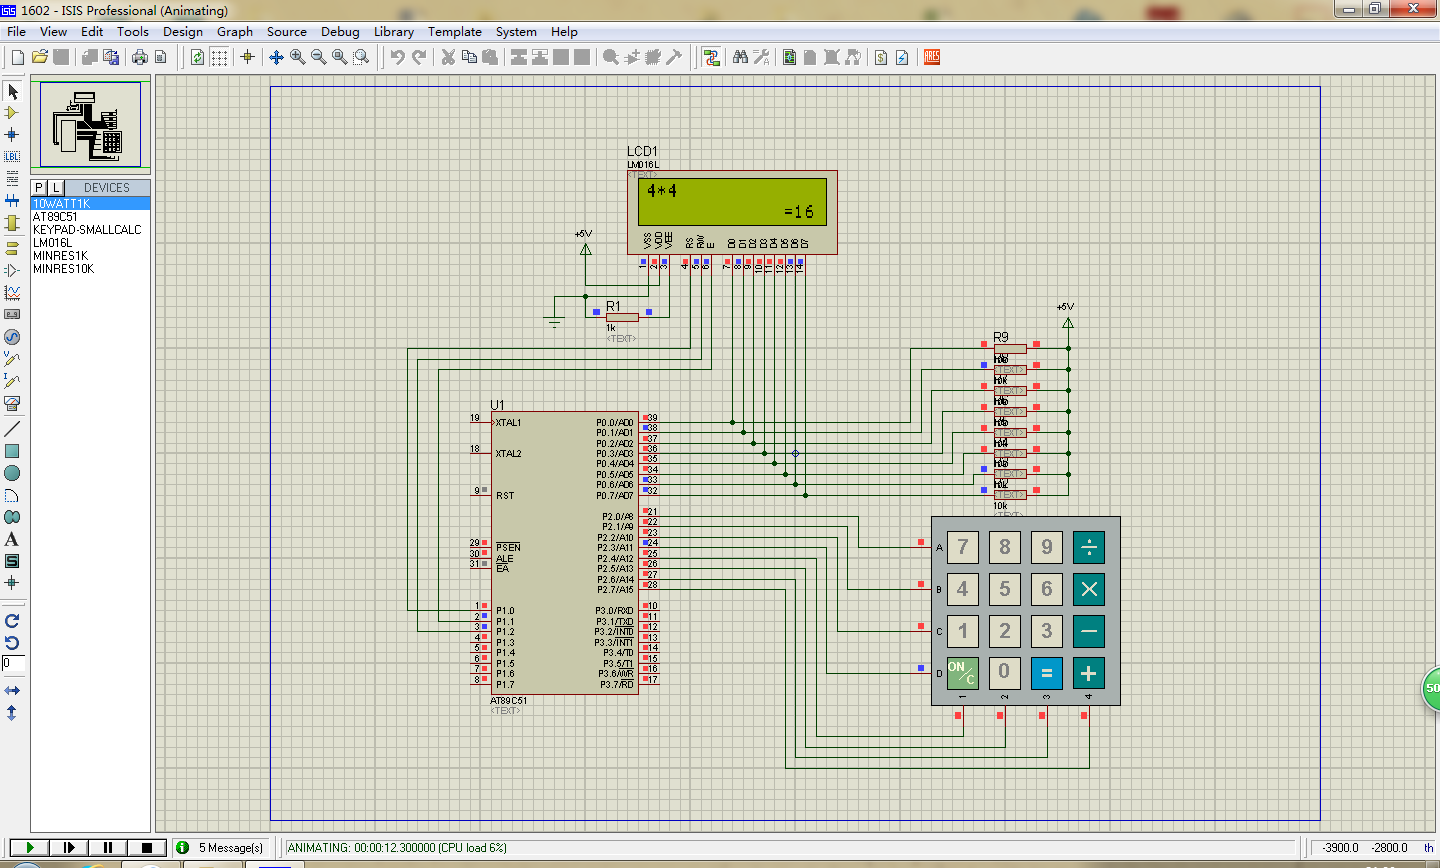Generate the bill of materials report
Screen dimensions: 1440x868
(x=881, y=57)
